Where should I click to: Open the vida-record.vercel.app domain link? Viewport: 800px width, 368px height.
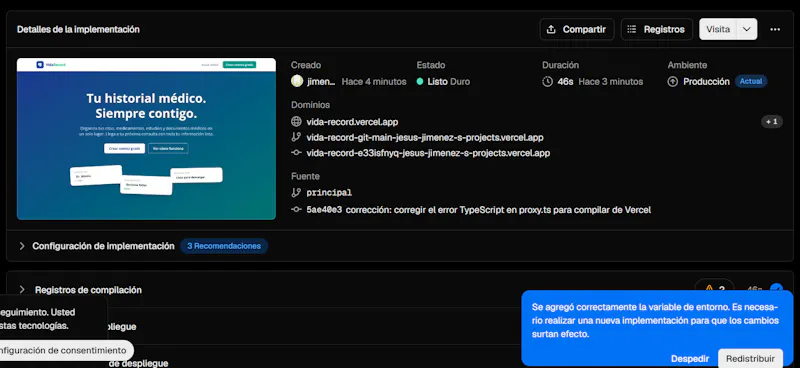[352, 122]
